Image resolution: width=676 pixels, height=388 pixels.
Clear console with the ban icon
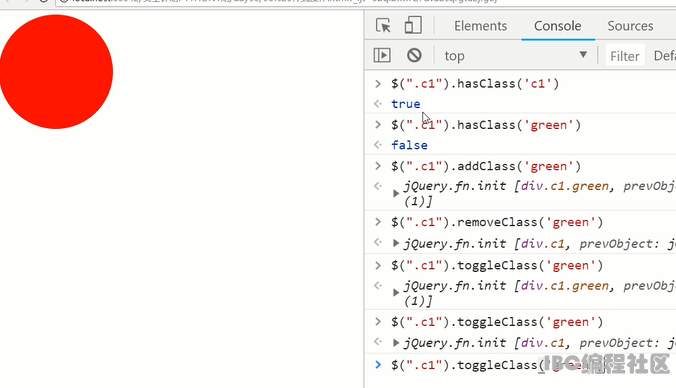tap(414, 55)
